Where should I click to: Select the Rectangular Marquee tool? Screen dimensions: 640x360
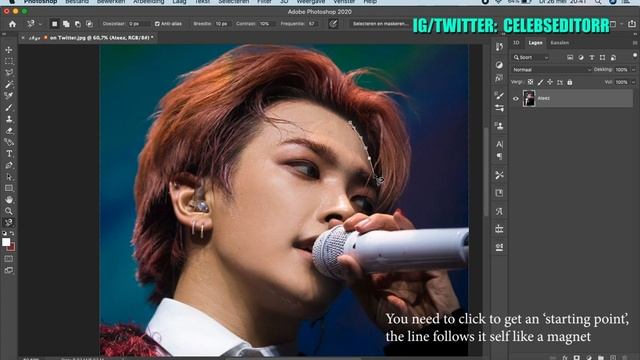tap(9, 61)
